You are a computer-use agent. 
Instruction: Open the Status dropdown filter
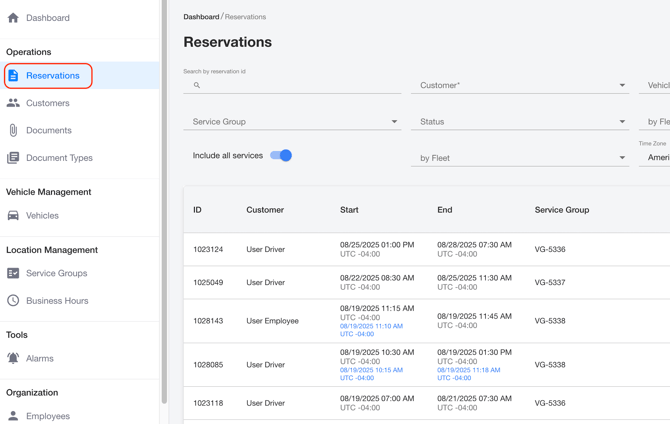coord(520,122)
